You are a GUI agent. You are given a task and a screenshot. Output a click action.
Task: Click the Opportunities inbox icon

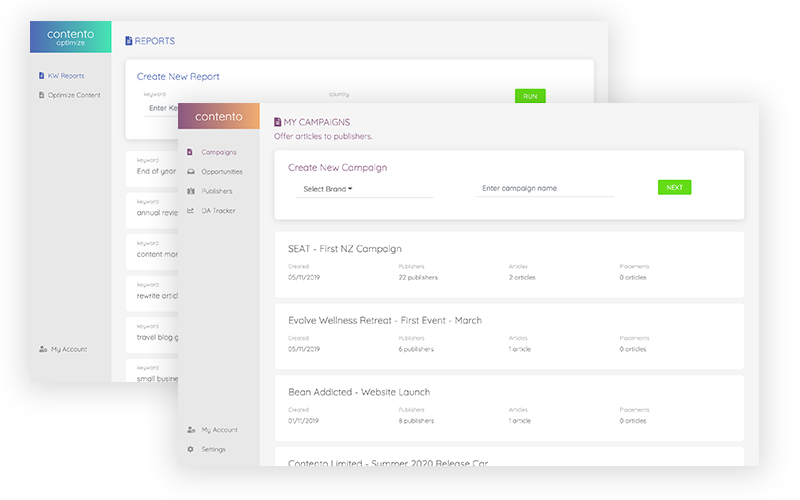[x=191, y=171]
